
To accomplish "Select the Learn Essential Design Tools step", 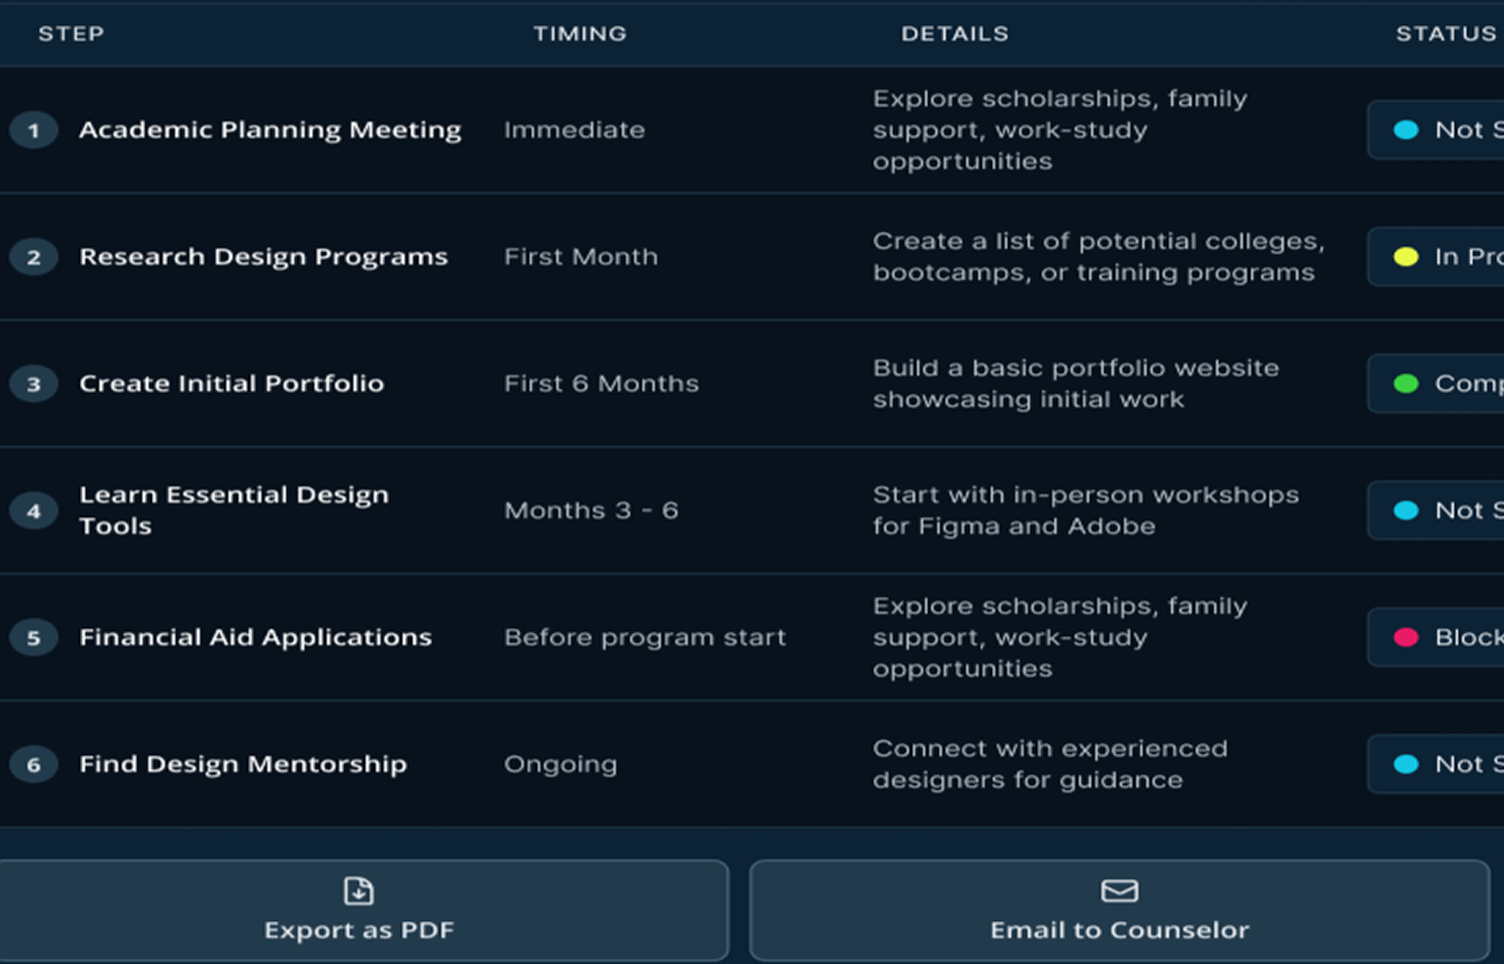I will [x=234, y=510].
